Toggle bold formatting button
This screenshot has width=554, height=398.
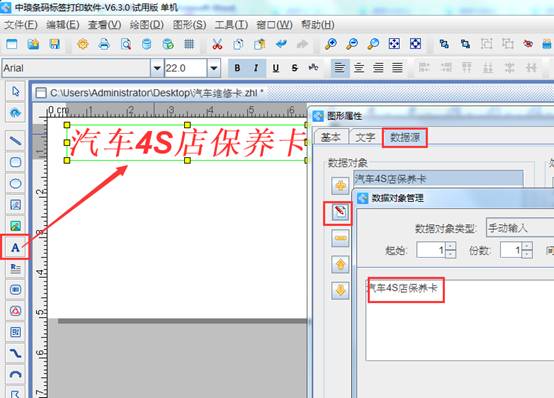pos(237,68)
